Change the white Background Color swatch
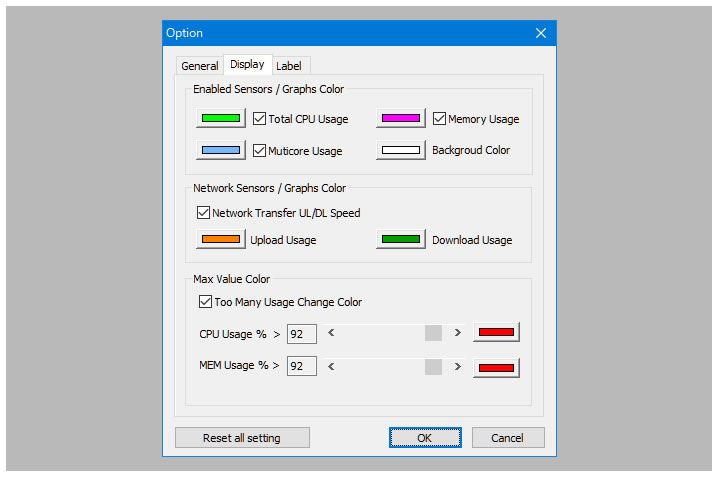 pyautogui.click(x=401, y=151)
